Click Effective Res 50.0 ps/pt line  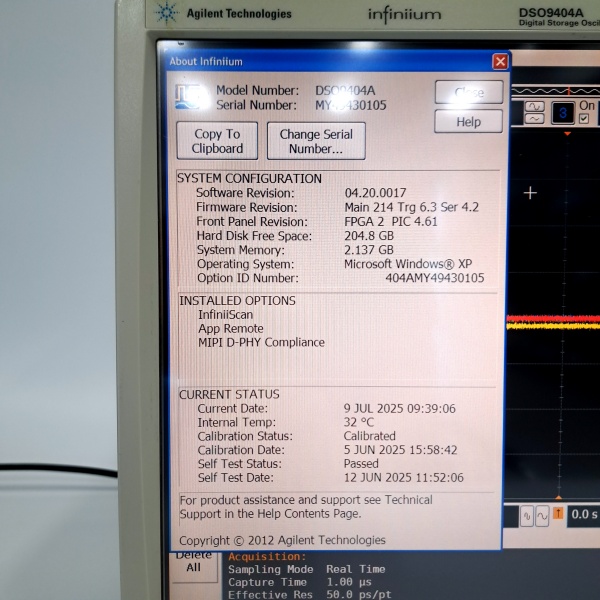click(x=310, y=594)
